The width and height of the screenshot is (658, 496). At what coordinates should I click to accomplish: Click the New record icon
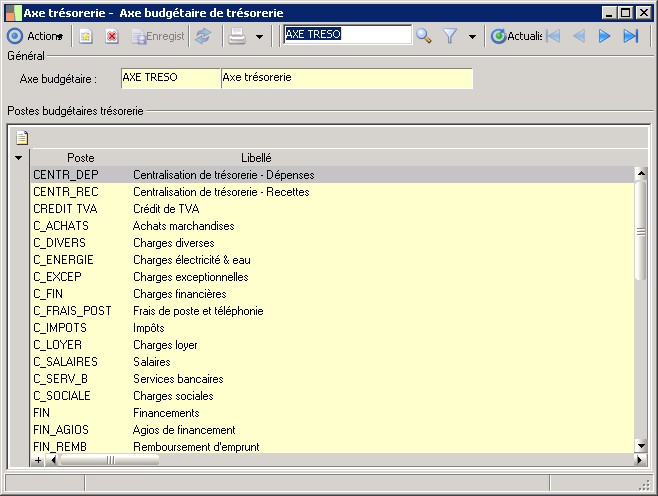tap(87, 36)
